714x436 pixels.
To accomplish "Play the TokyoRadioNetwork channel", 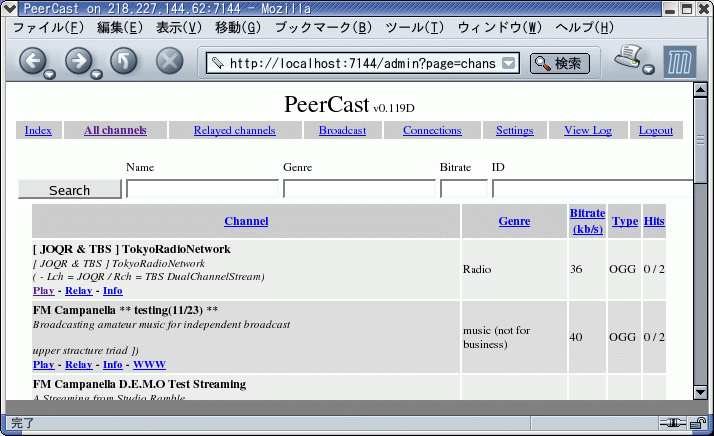I will [43, 291].
